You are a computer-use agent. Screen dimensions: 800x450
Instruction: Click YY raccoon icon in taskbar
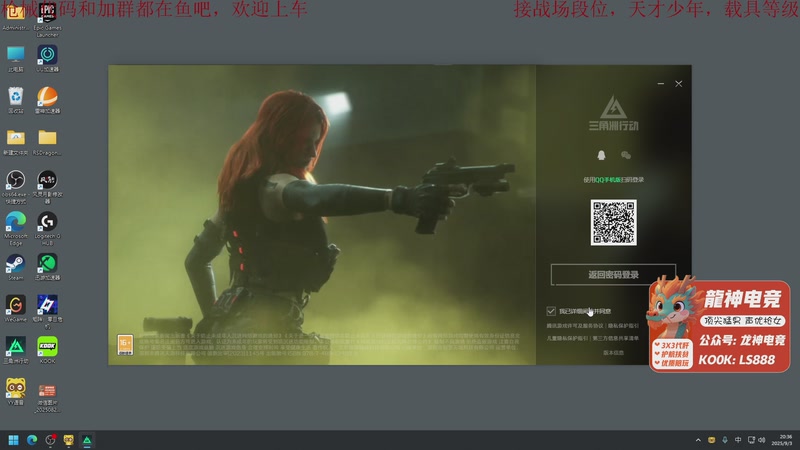(68, 440)
